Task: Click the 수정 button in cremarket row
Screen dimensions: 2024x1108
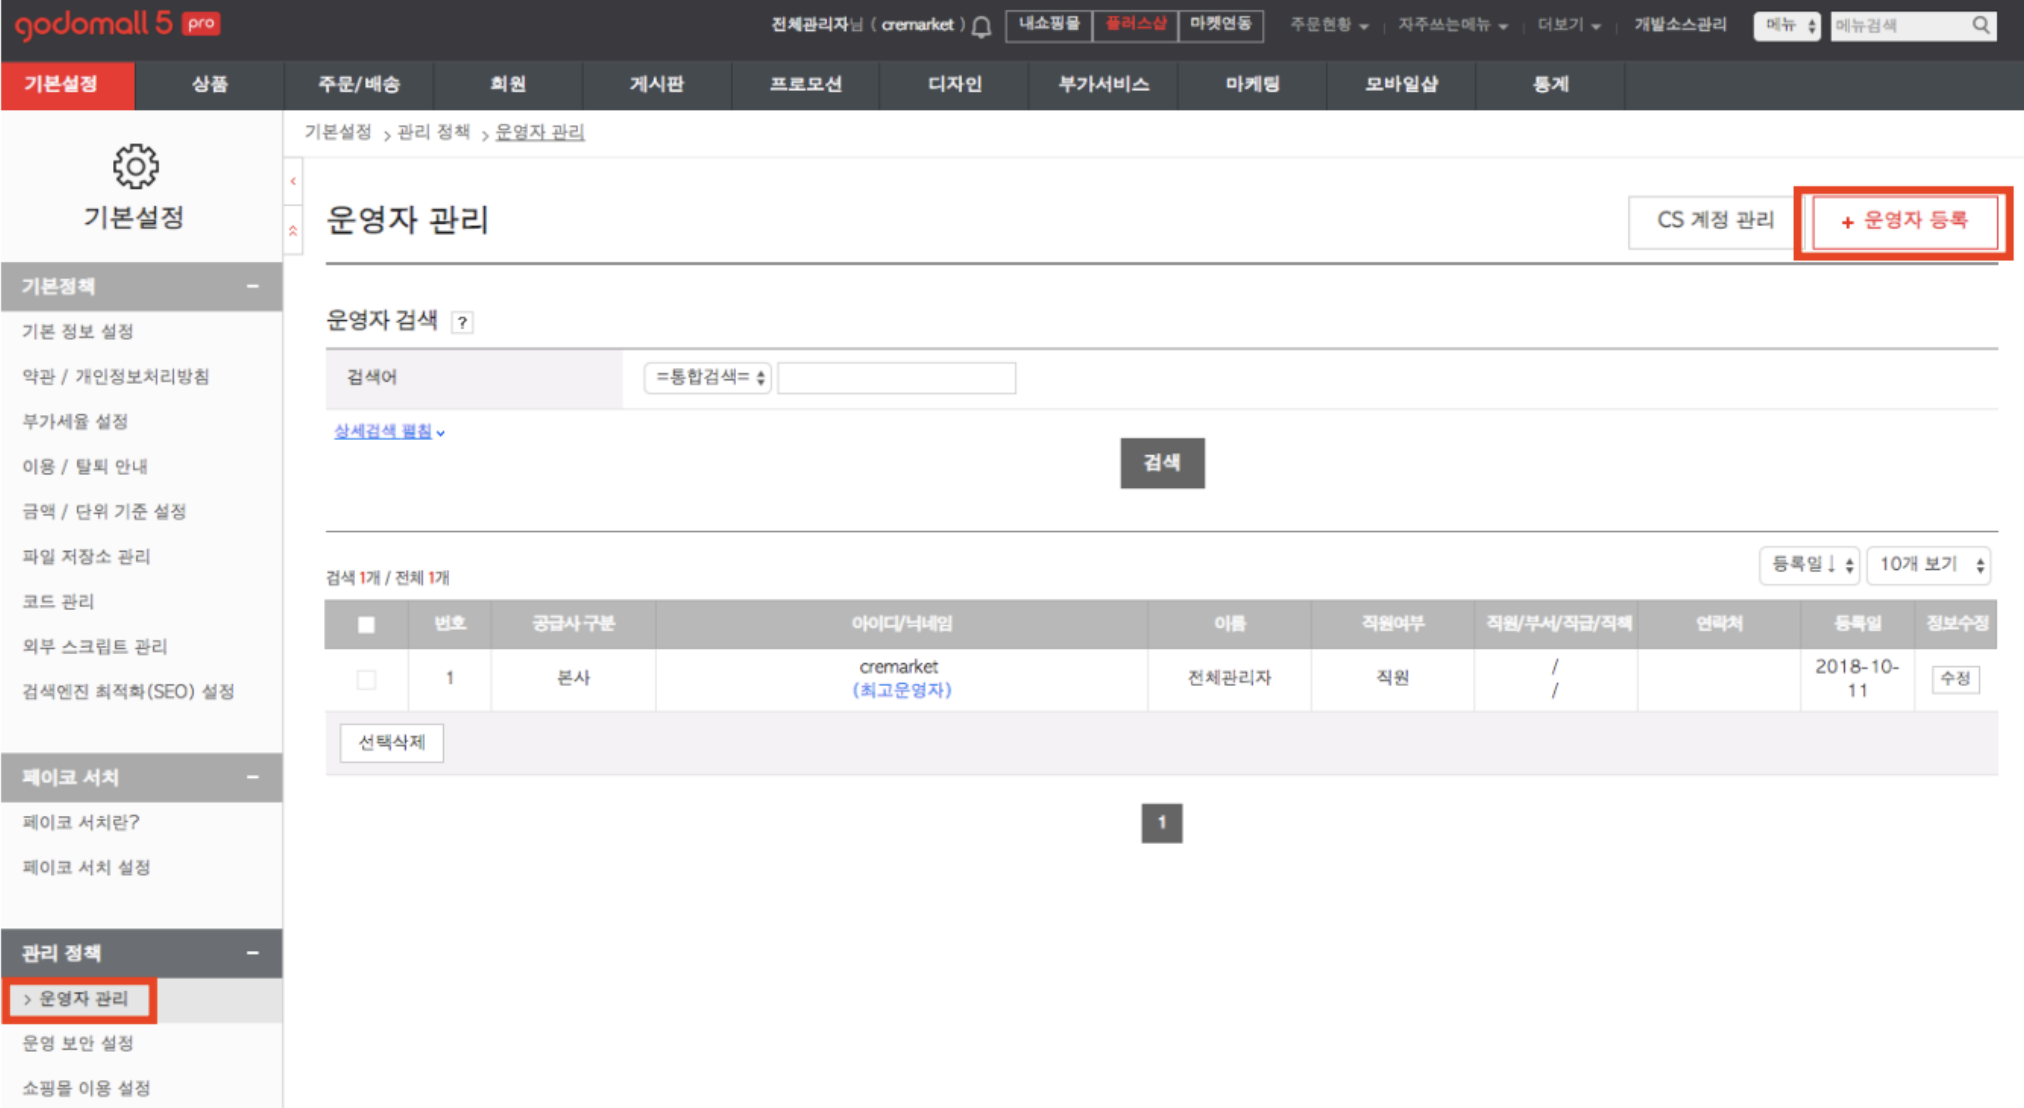Action: (1955, 679)
